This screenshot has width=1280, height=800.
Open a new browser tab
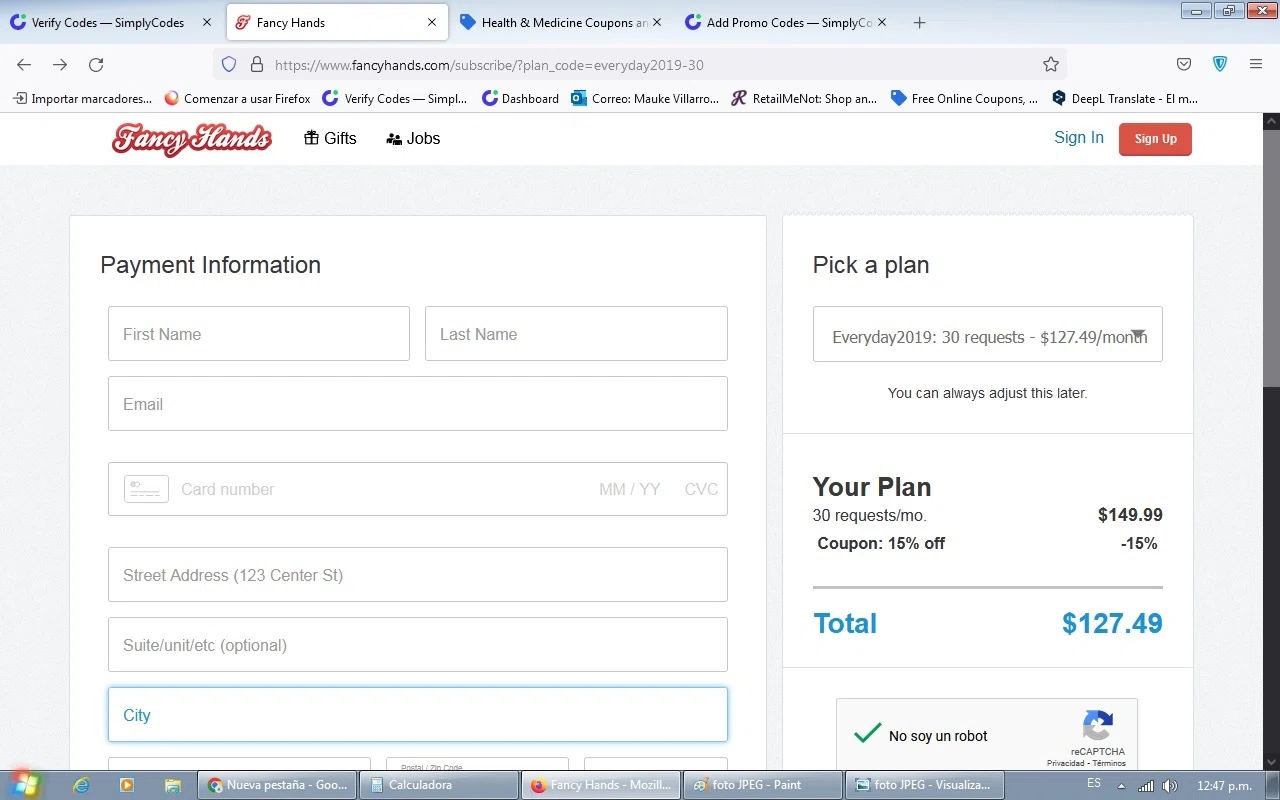tap(920, 22)
